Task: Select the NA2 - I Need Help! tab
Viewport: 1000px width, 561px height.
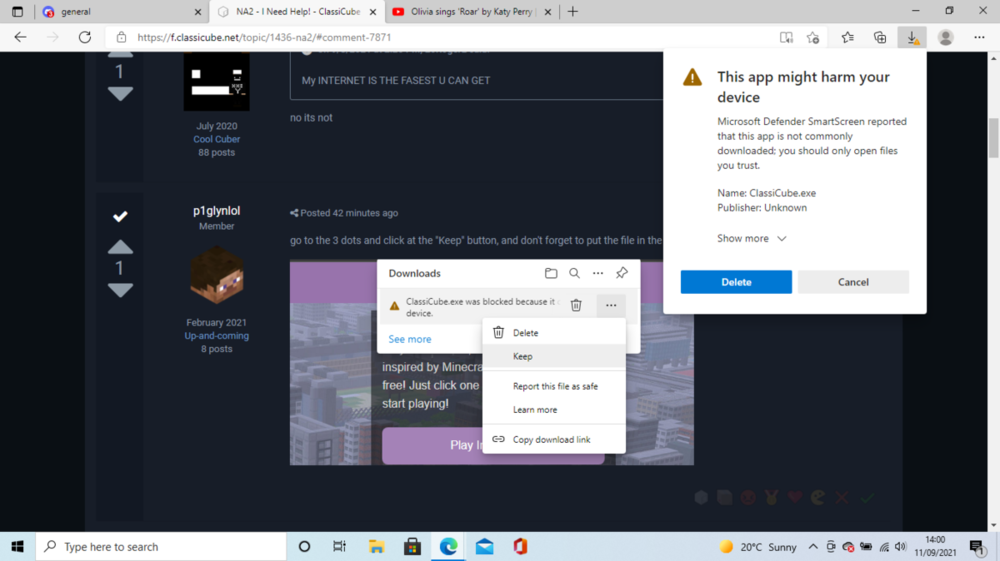Action: pyautogui.click(x=297, y=11)
